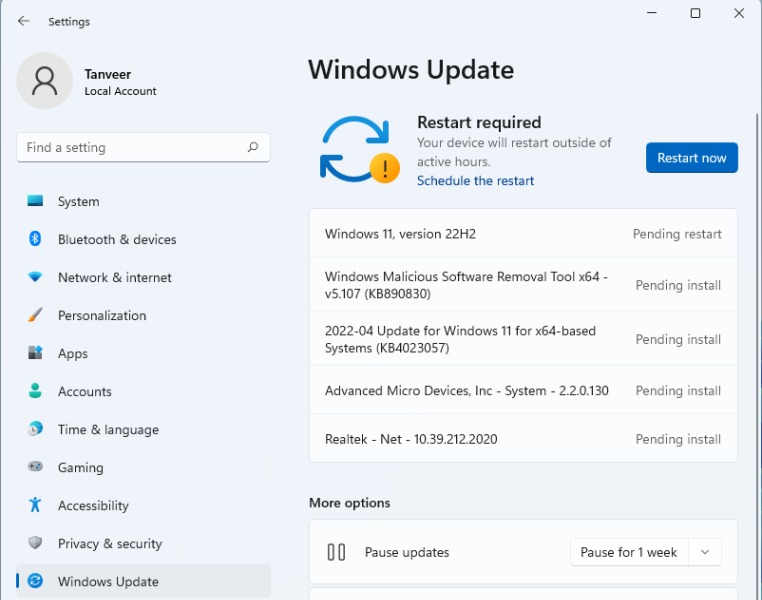Click Tanveer Local Account name

pos(121,82)
